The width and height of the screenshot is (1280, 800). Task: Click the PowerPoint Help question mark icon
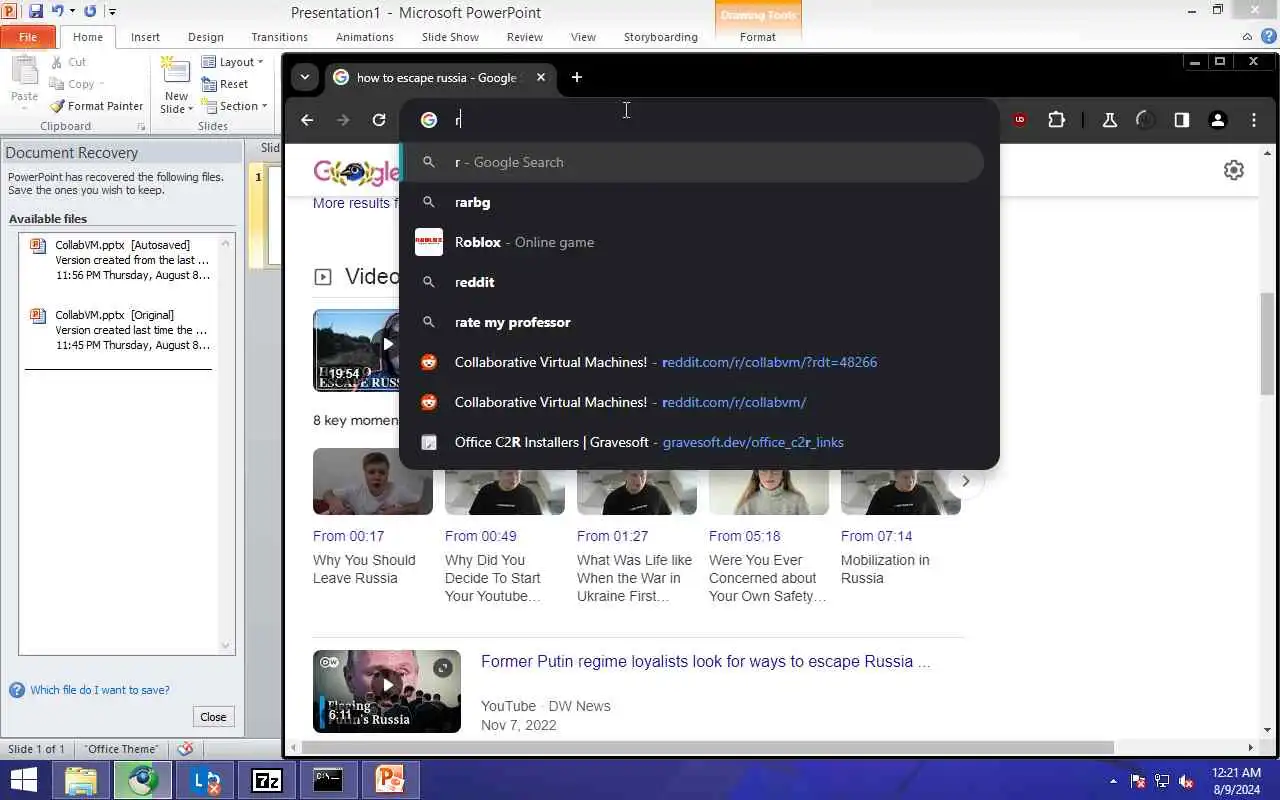tap(1267, 37)
